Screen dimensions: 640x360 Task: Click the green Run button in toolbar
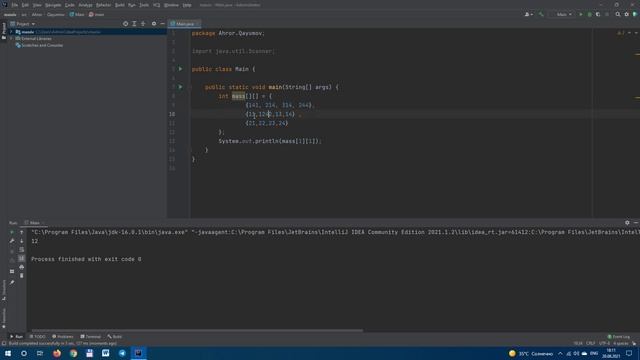point(581,14)
